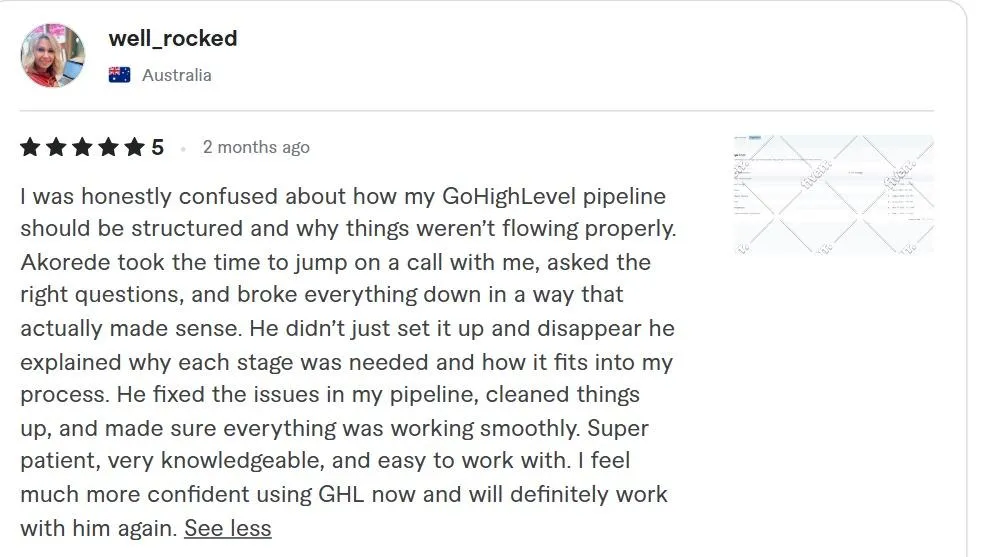Click the phrase "I was honestly confused"
The image size is (991, 557).
click(x=127, y=196)
